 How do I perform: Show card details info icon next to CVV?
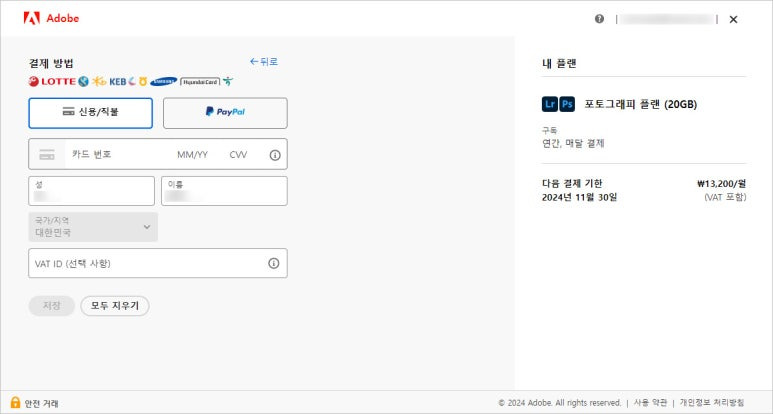(x=275, y=155)
